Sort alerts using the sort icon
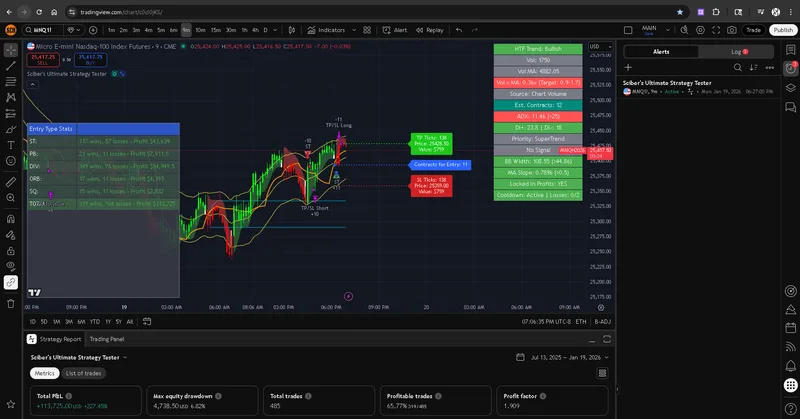This screenshot has width=800, height=419. point(754,67)
